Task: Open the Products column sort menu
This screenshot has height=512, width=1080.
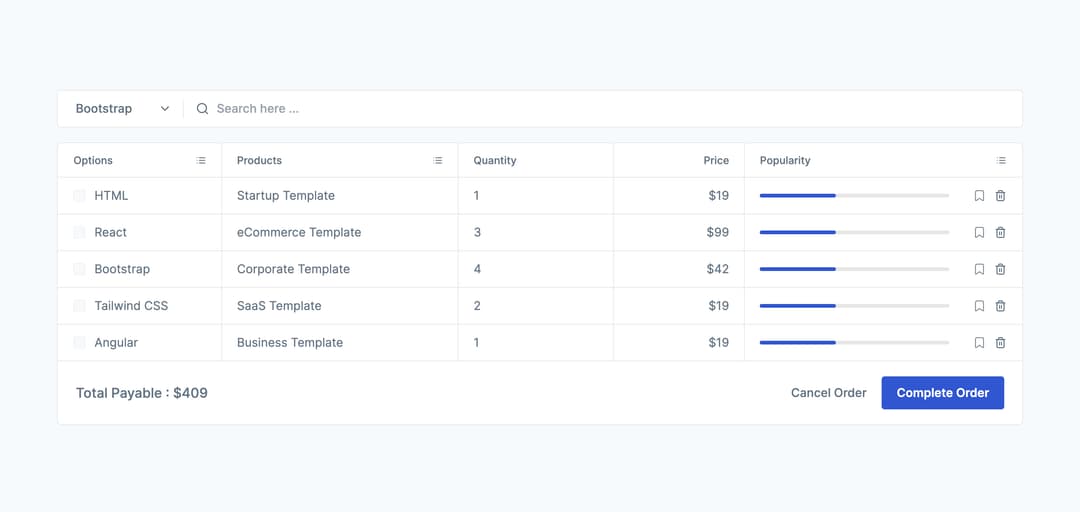Action: [x=437, y=161]
